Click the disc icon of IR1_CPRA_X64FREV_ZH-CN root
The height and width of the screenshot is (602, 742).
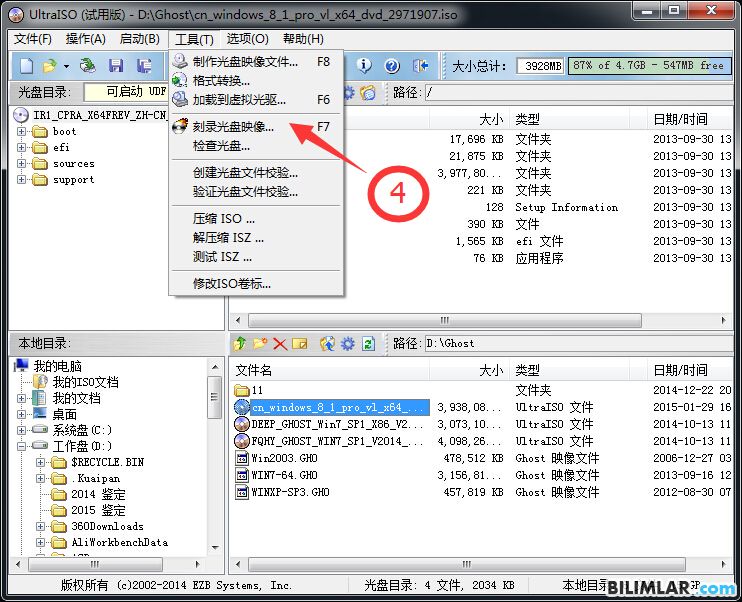coord(21,115)
